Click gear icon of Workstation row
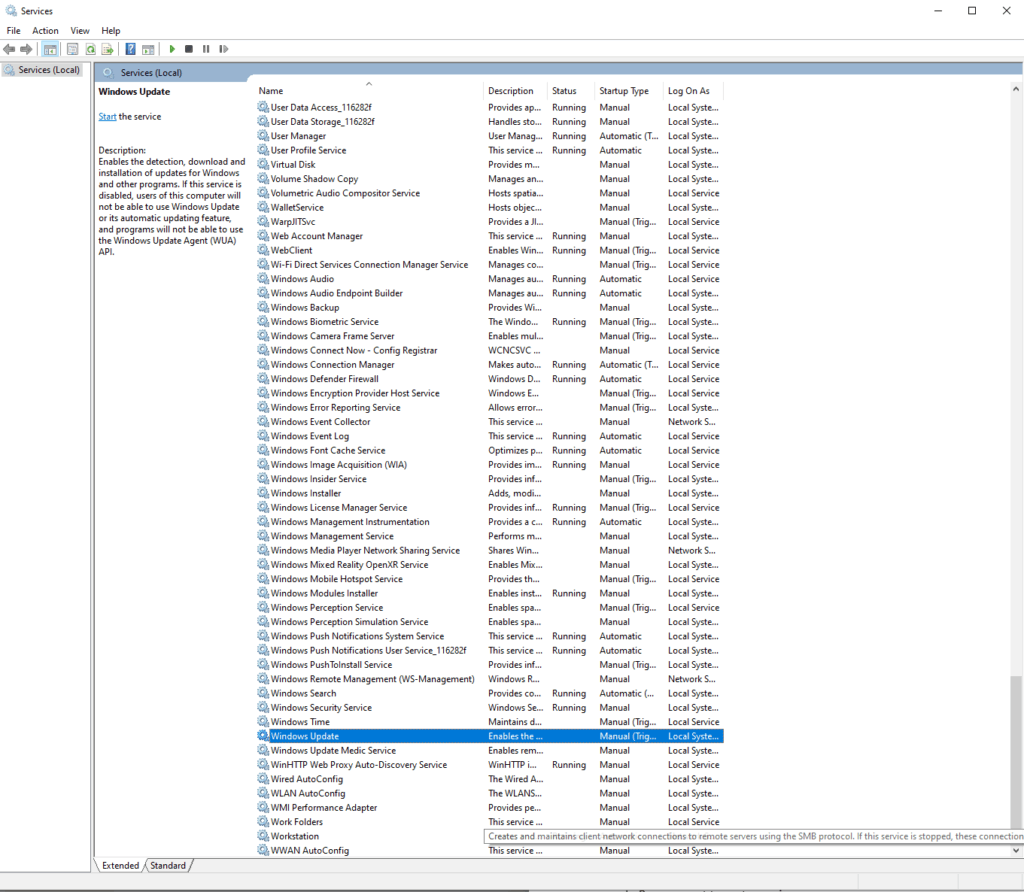Viewport: 1024px width, 892px height. [263, 836]
